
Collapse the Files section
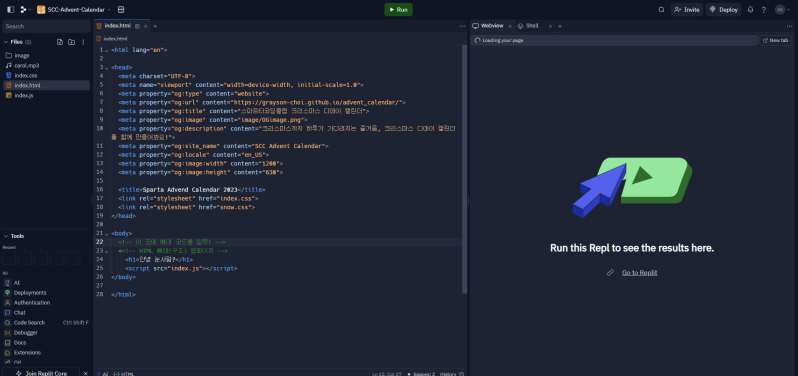[x=6, y=42]
